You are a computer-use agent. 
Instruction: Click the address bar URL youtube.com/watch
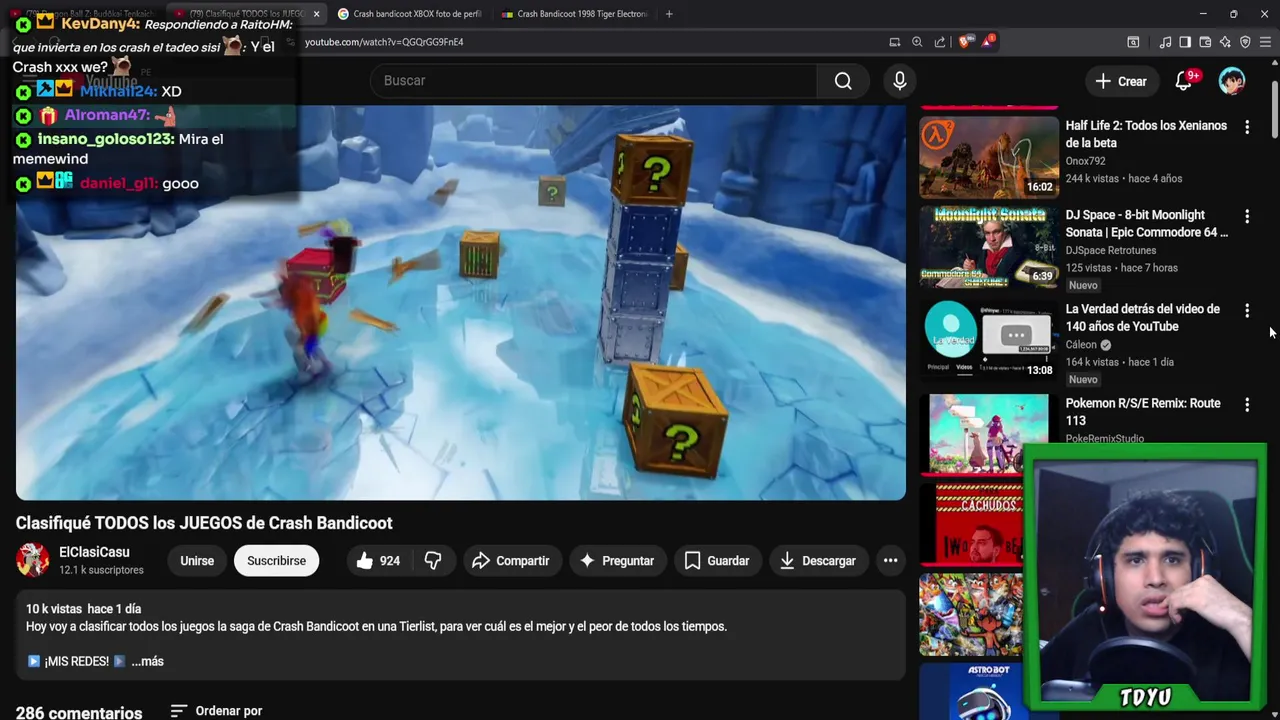coord(384,42)
